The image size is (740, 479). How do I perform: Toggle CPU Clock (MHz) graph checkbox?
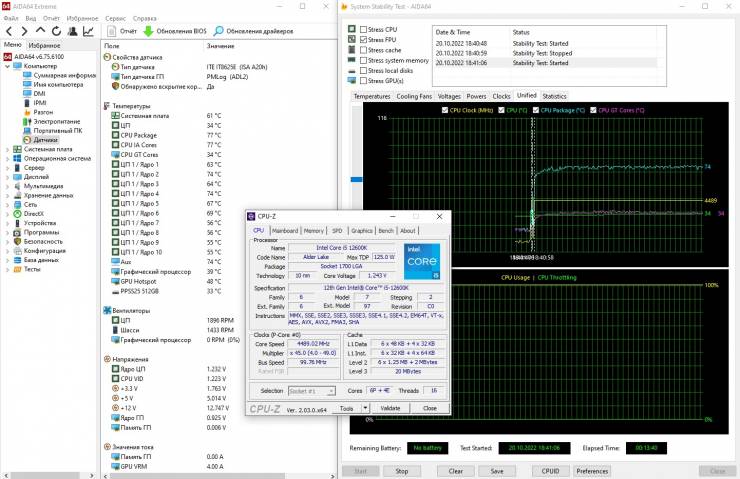(x=445, y=110)
